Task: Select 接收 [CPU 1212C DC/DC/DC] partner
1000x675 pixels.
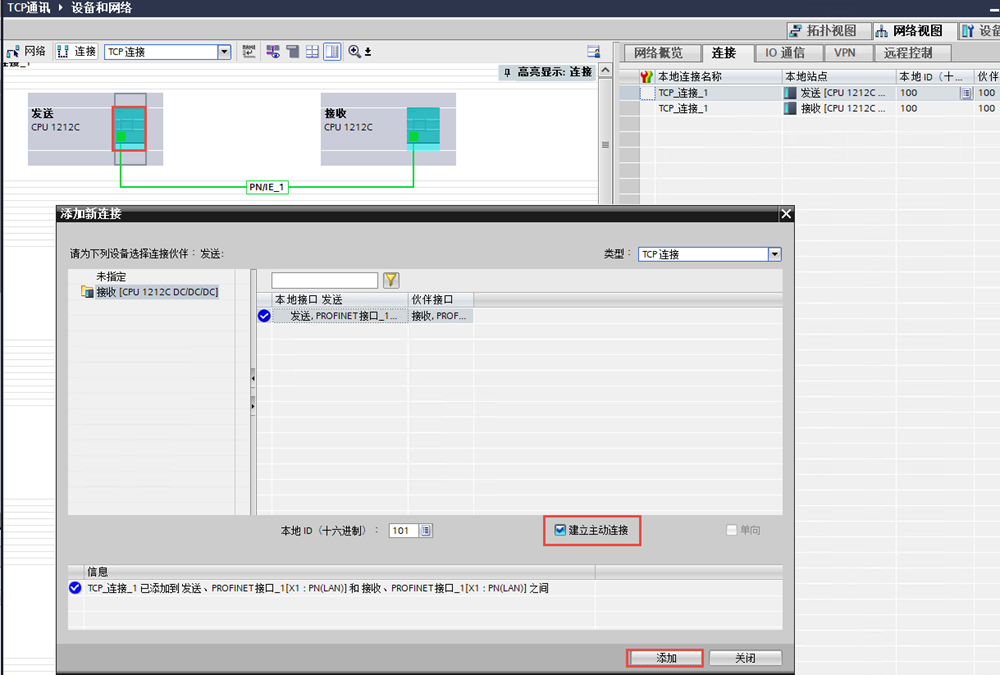Action: pyautogui.click(x=156, y=292)
